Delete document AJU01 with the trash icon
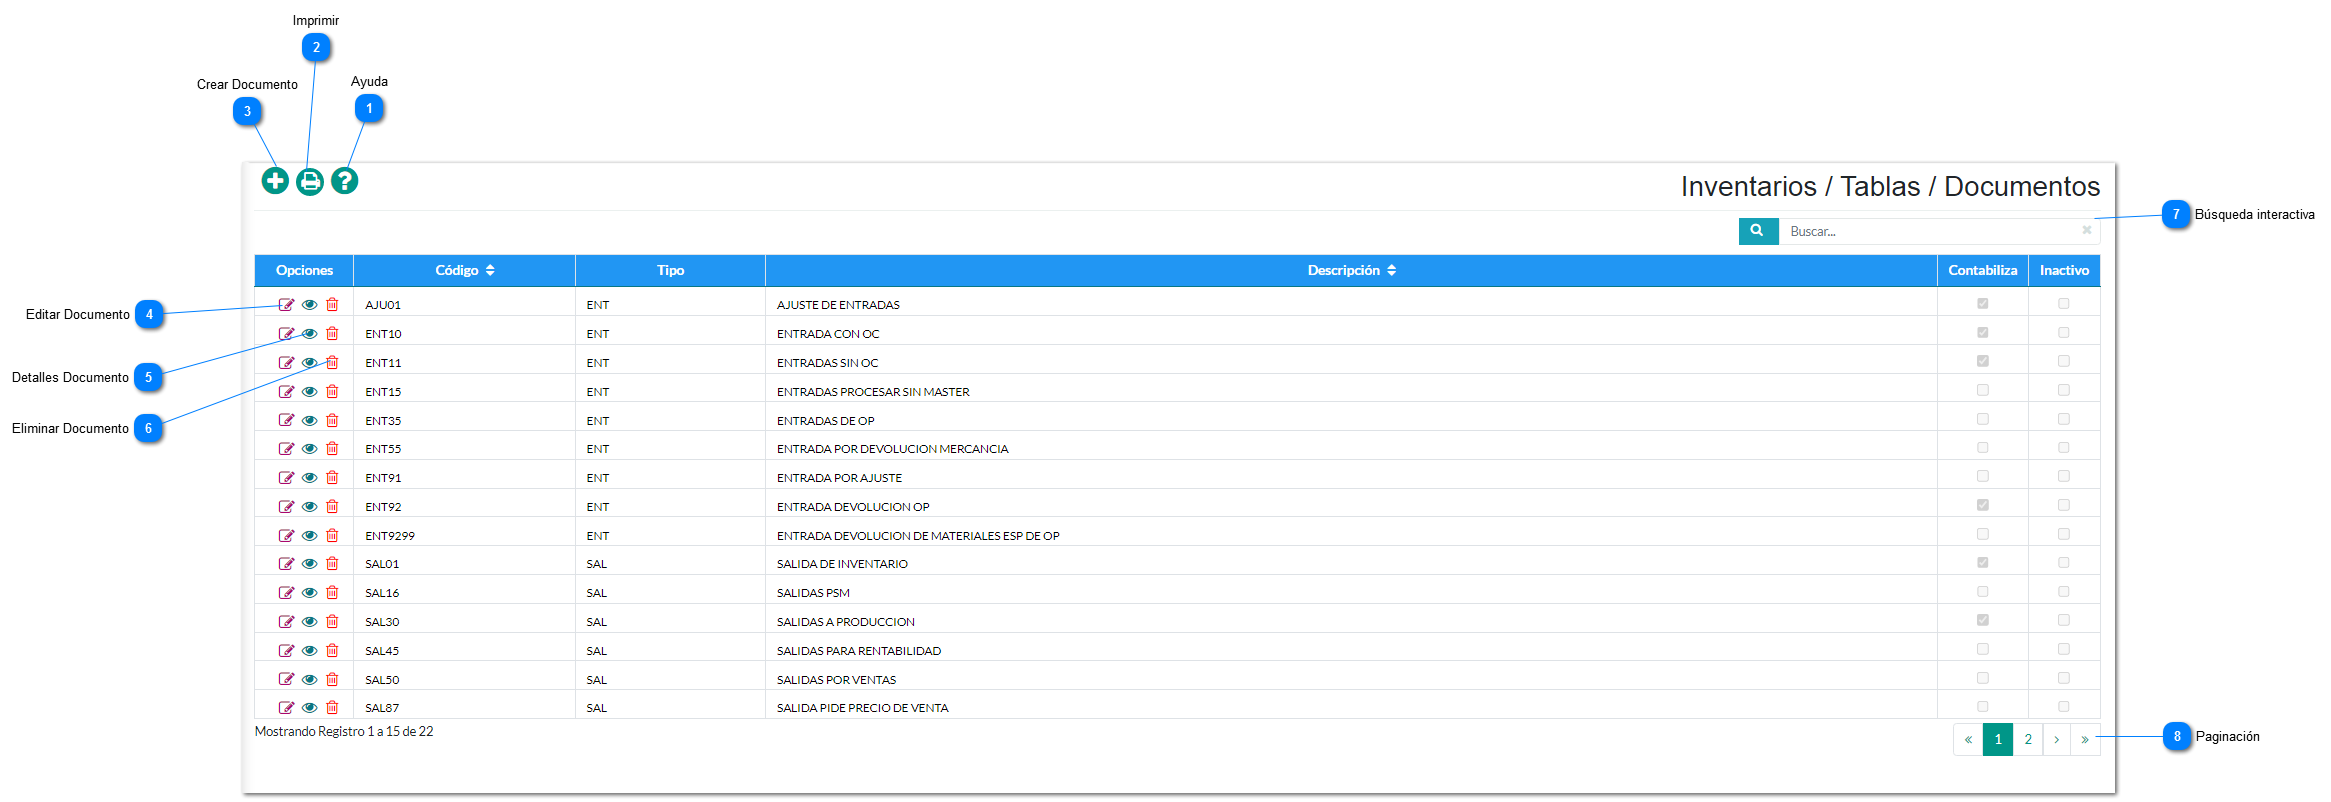This screenshot has height=802, width=2331. tap(333, 305)
